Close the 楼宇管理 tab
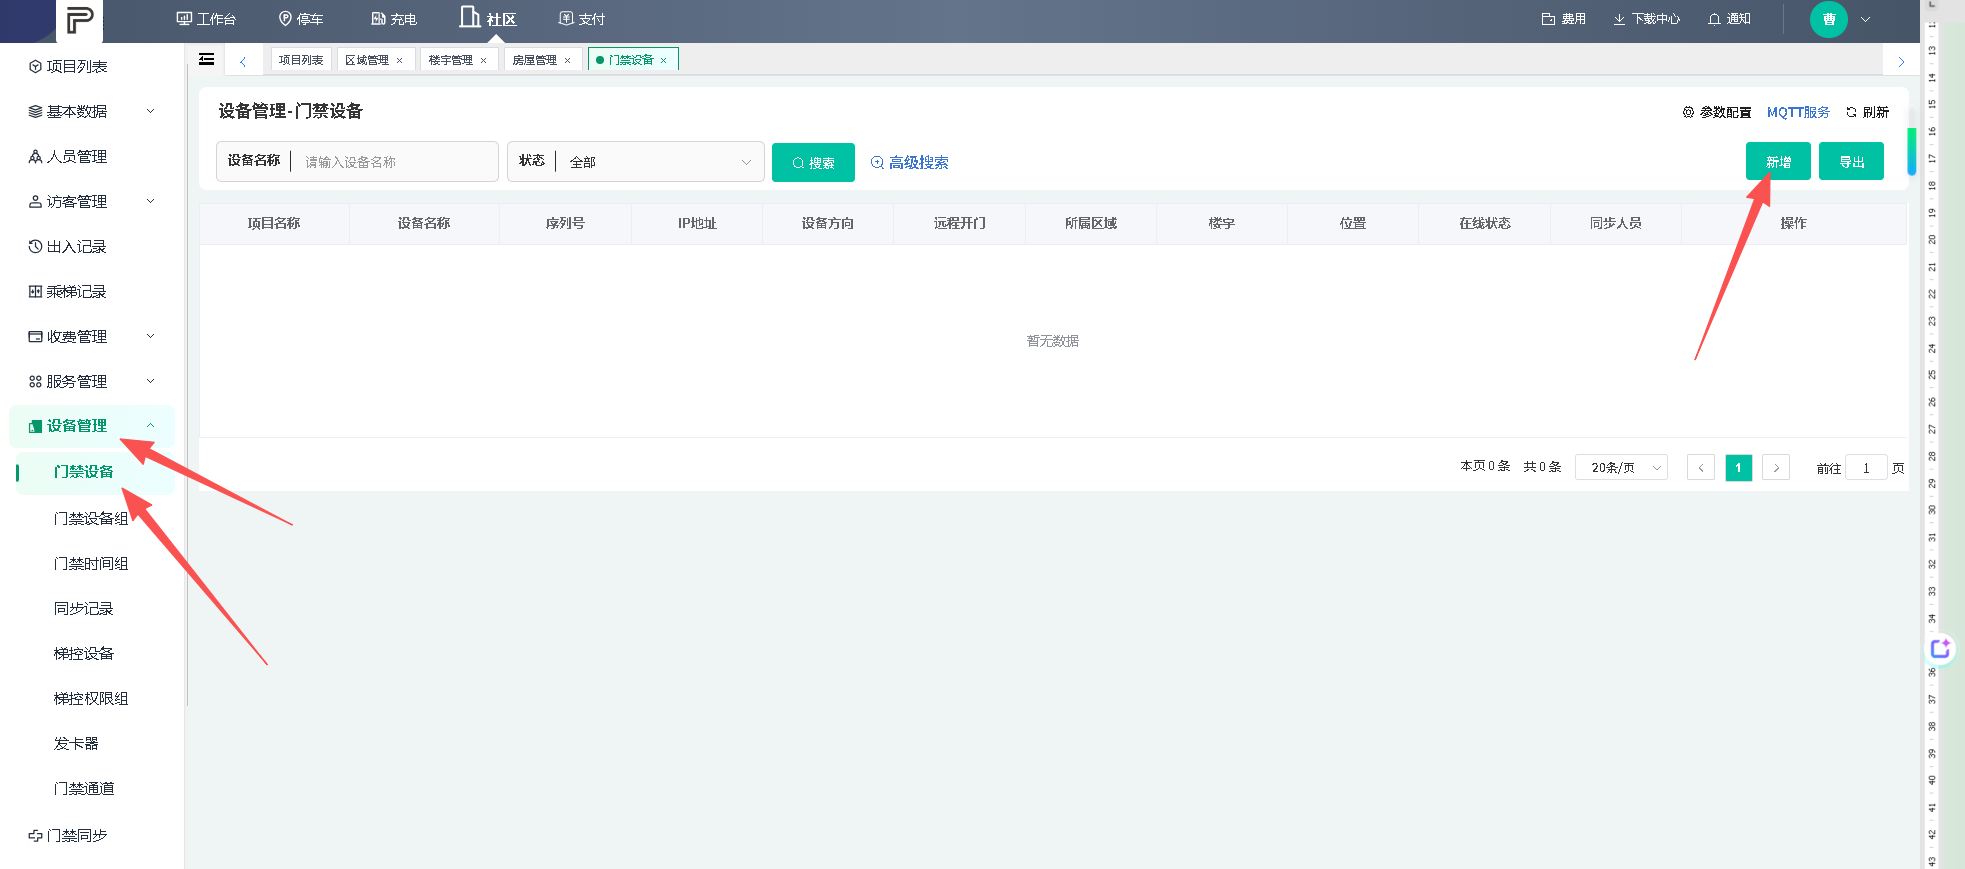The image size is (1965, 869). point(484,60)
